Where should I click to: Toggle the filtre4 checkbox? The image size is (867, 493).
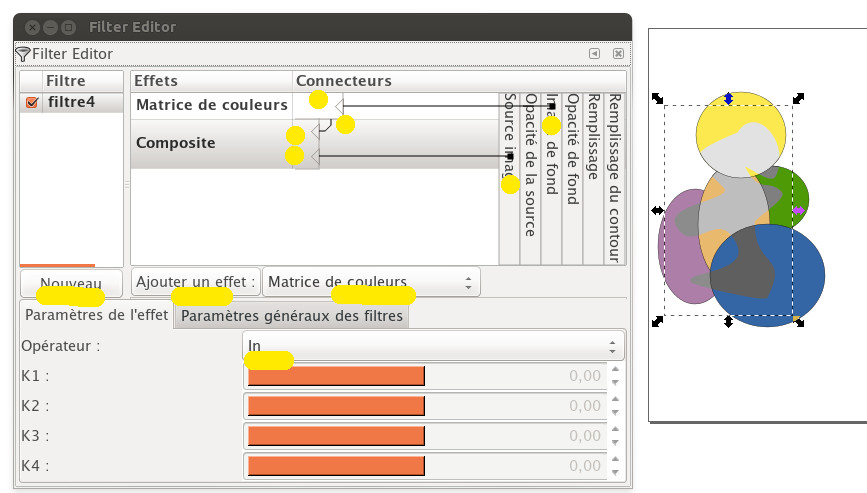tap(32, 102)
